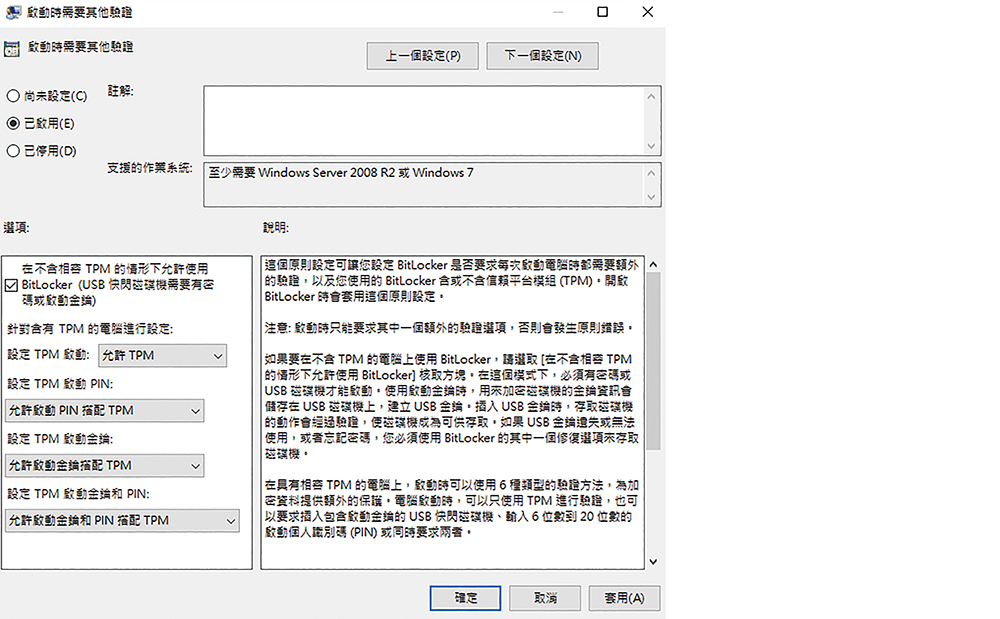The height and width of the screenshot is (619, 1000).
Task: Go to 下一個設定(N) next setting
Action: click(542, 56)
